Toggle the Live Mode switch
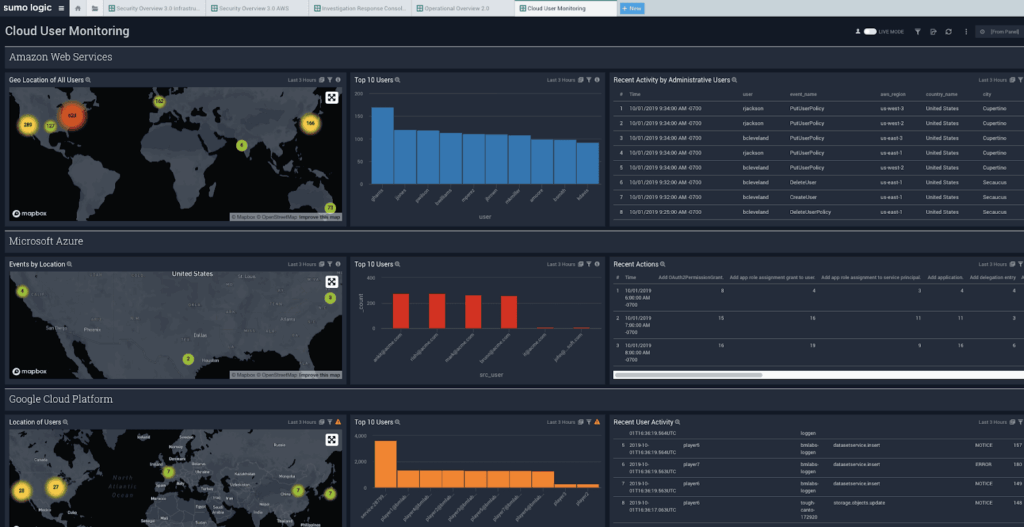Viewport: 1024px width, 527px height. [x=870, y=31]
